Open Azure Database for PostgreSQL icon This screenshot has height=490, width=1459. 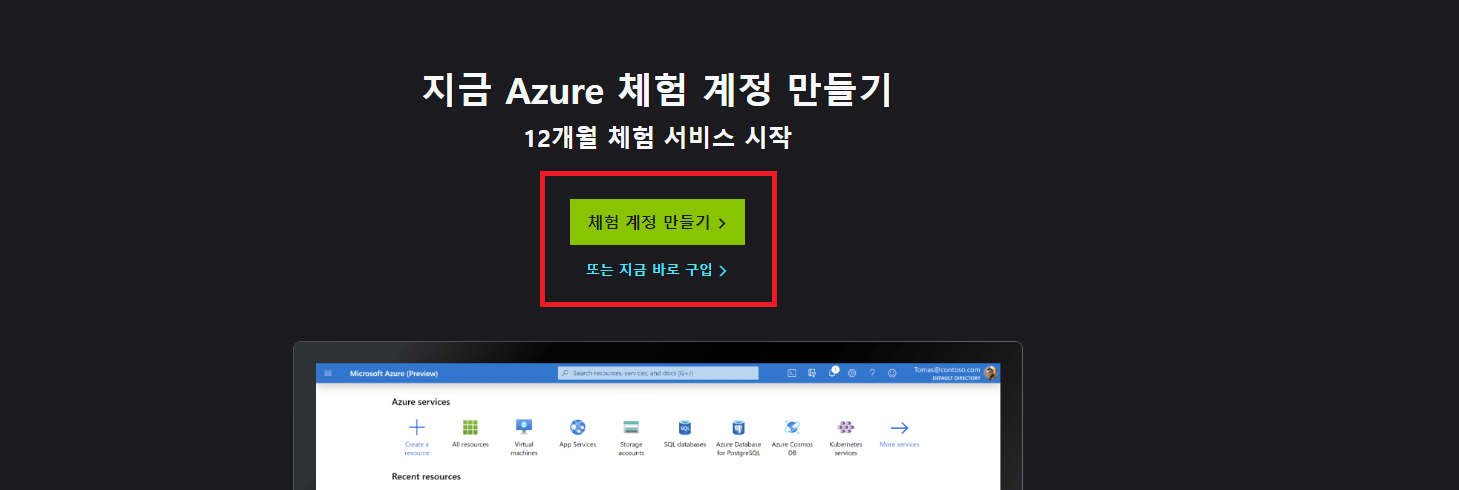click(738, 427)
